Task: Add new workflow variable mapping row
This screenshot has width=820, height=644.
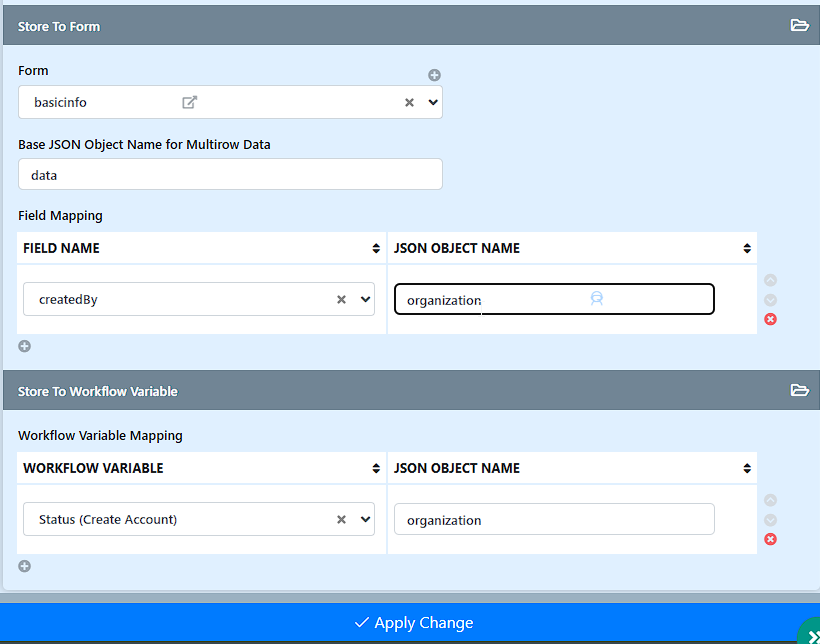Action: (25, 566)
